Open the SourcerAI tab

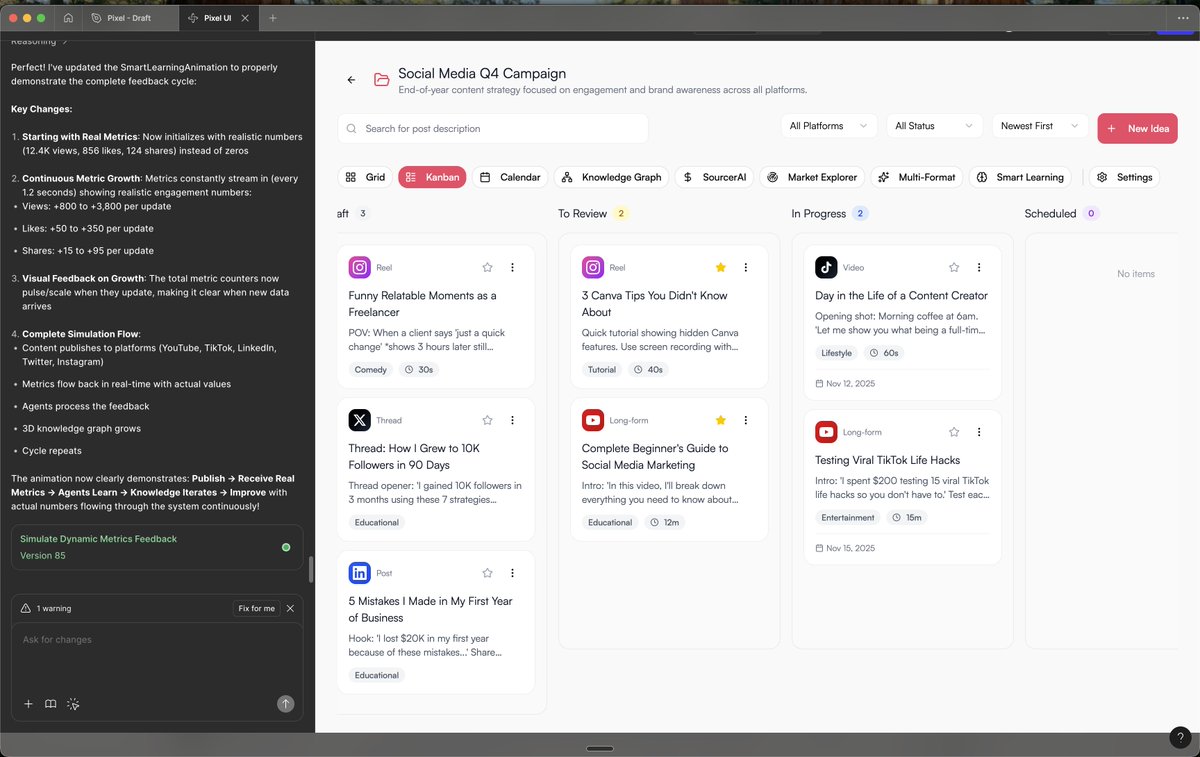[x=714, y=177]
